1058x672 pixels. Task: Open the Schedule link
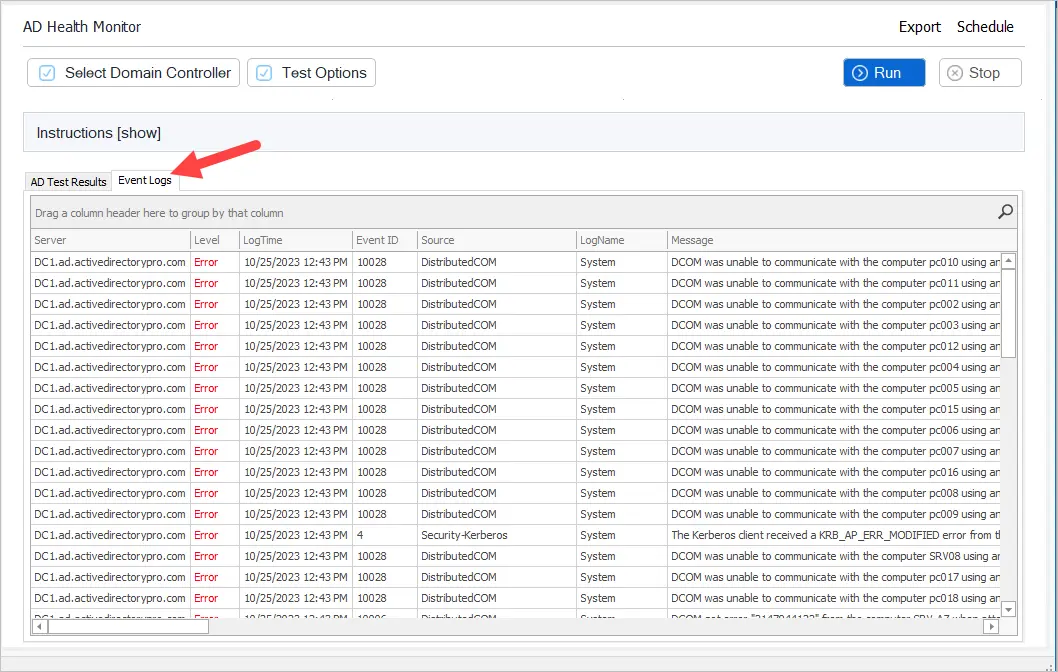(985, 27)
